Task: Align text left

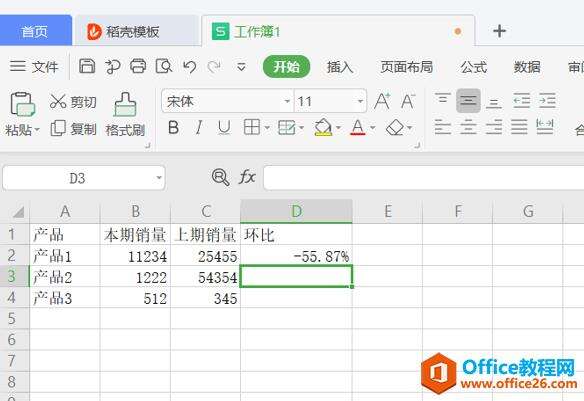Action: pyautogui.click(x=442, y=127)
